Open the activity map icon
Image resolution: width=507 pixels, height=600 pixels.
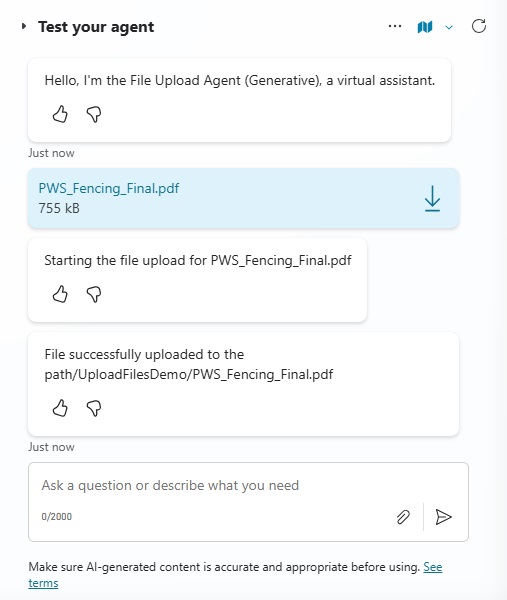click(x=425, y=27)
